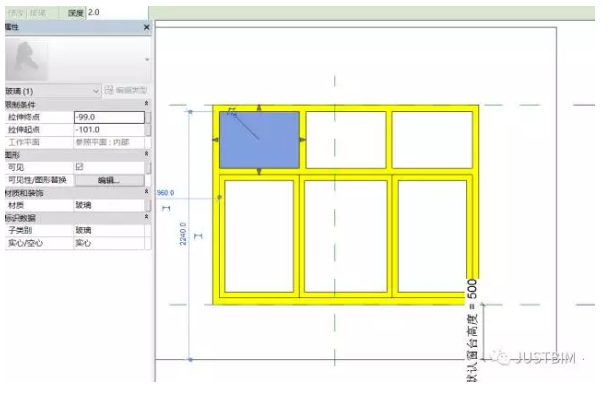
Task: Select the top right window pane
Action: point(432,140)
